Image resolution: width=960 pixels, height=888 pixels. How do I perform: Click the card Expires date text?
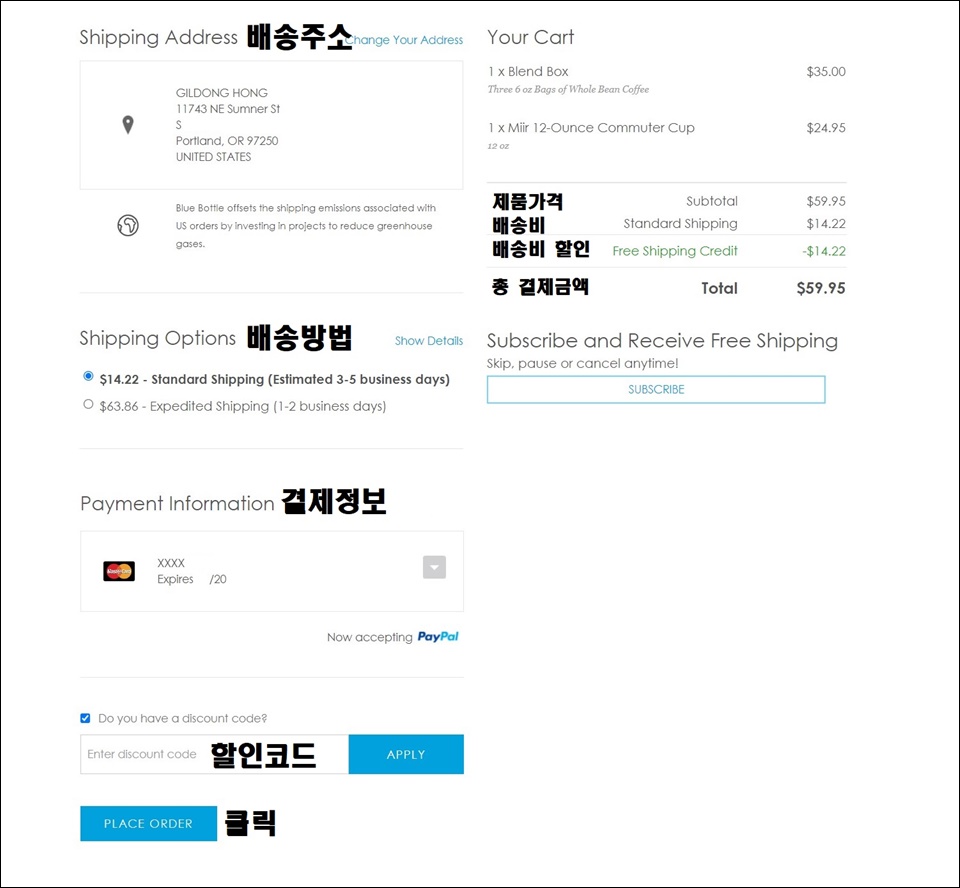pos(192,579)
